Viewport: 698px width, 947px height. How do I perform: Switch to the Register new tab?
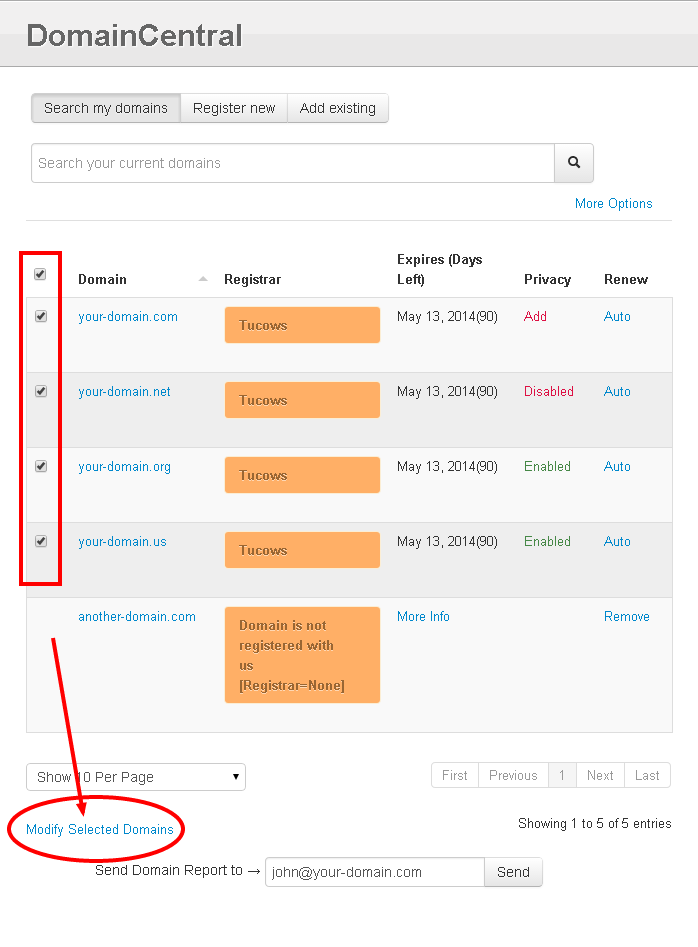(x=233, y=108)
